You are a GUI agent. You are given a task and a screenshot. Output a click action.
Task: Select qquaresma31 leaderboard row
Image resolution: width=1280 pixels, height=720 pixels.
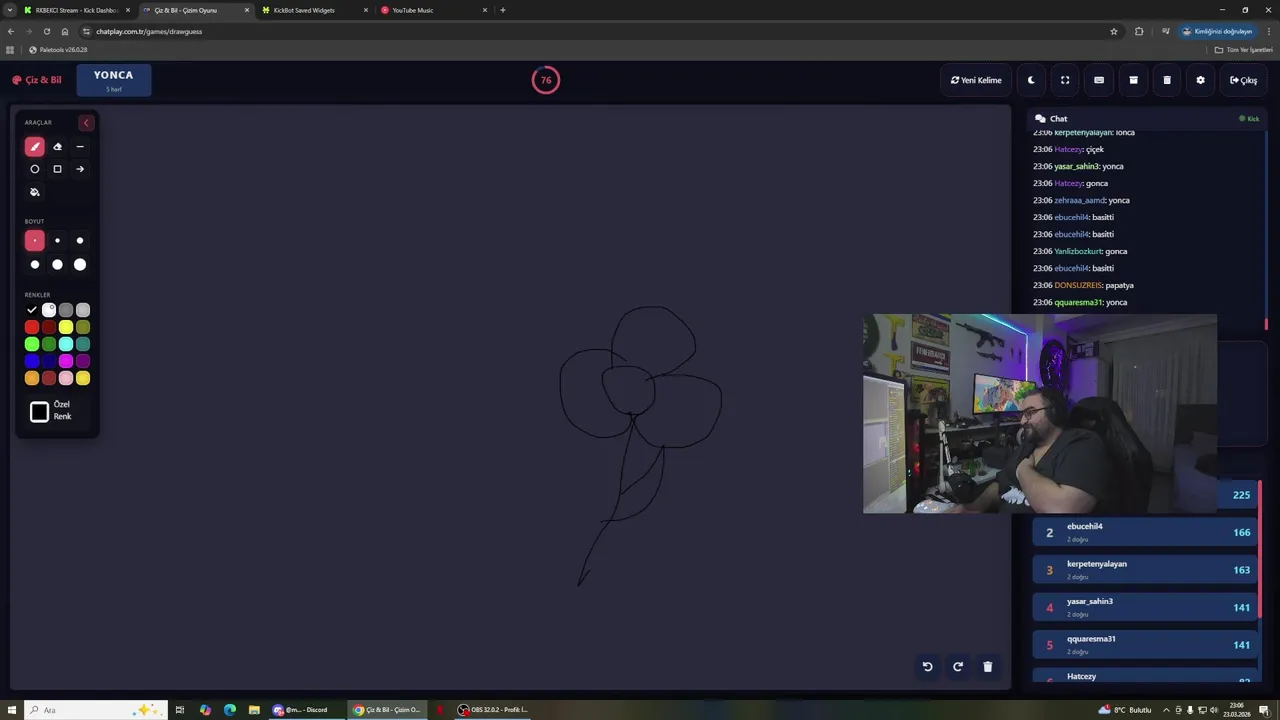(1145, 644)
